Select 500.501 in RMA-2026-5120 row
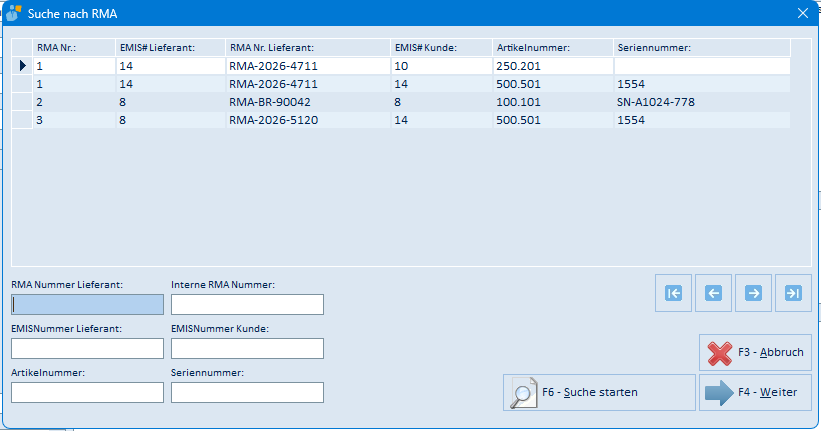 tap(553, 120)
